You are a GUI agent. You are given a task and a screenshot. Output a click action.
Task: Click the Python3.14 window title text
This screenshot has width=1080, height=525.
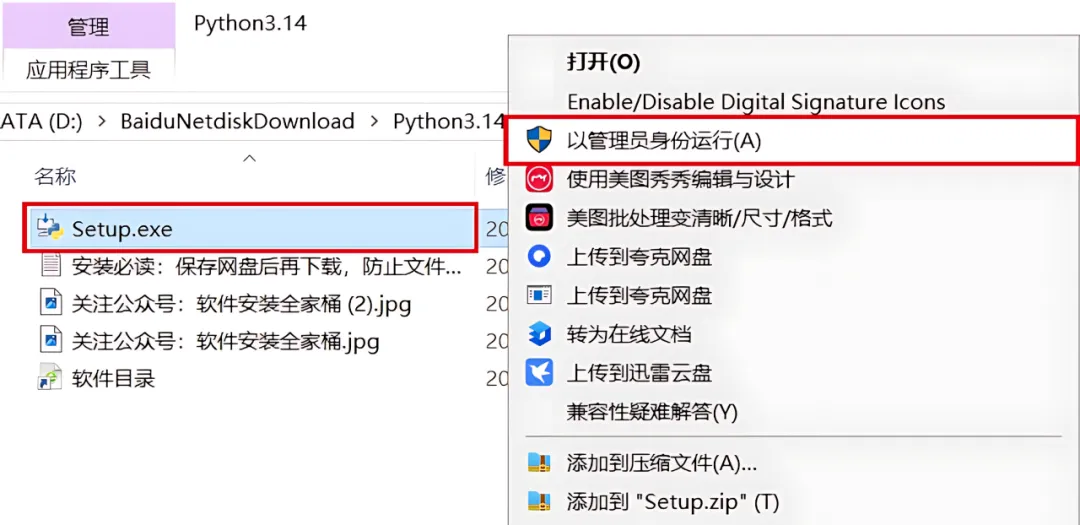point(250,23)
